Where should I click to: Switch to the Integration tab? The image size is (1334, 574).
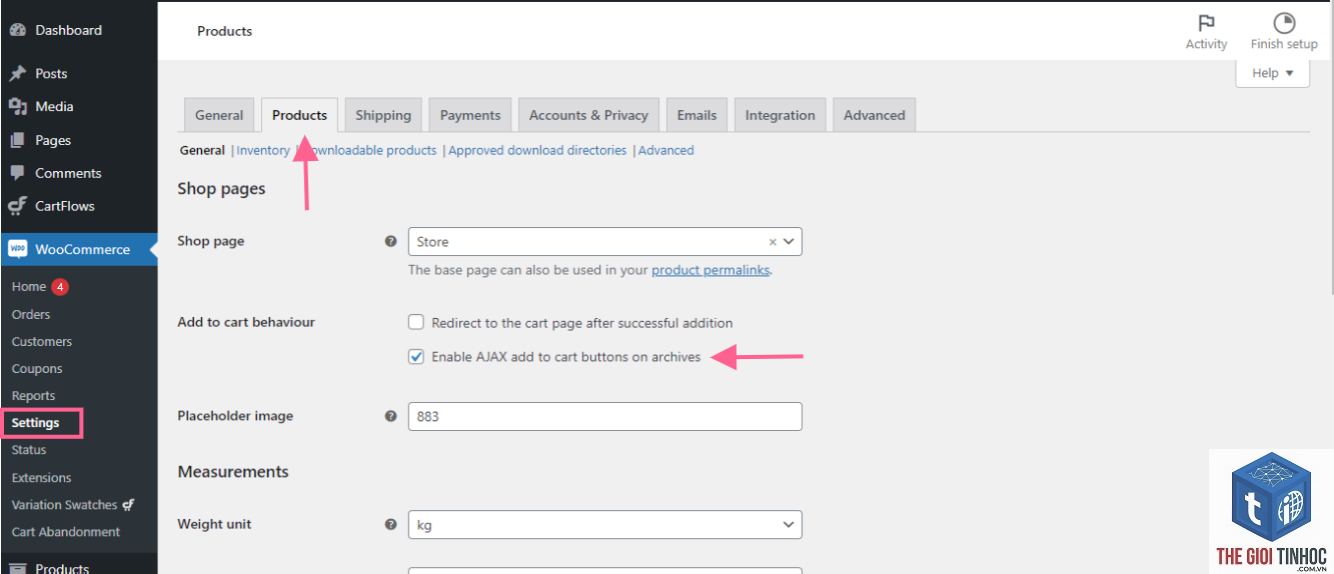click(780, 115)
